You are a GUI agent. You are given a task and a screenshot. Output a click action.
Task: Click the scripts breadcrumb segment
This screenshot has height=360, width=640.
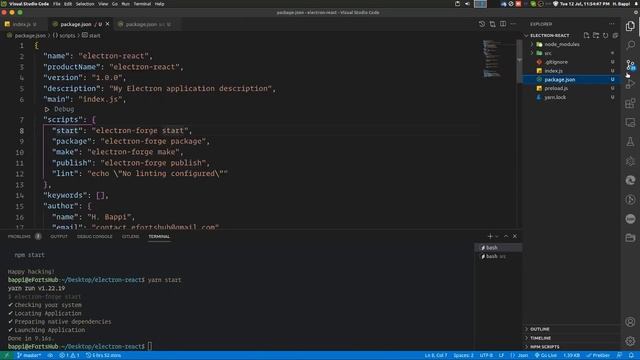click(x=64, y=36)
